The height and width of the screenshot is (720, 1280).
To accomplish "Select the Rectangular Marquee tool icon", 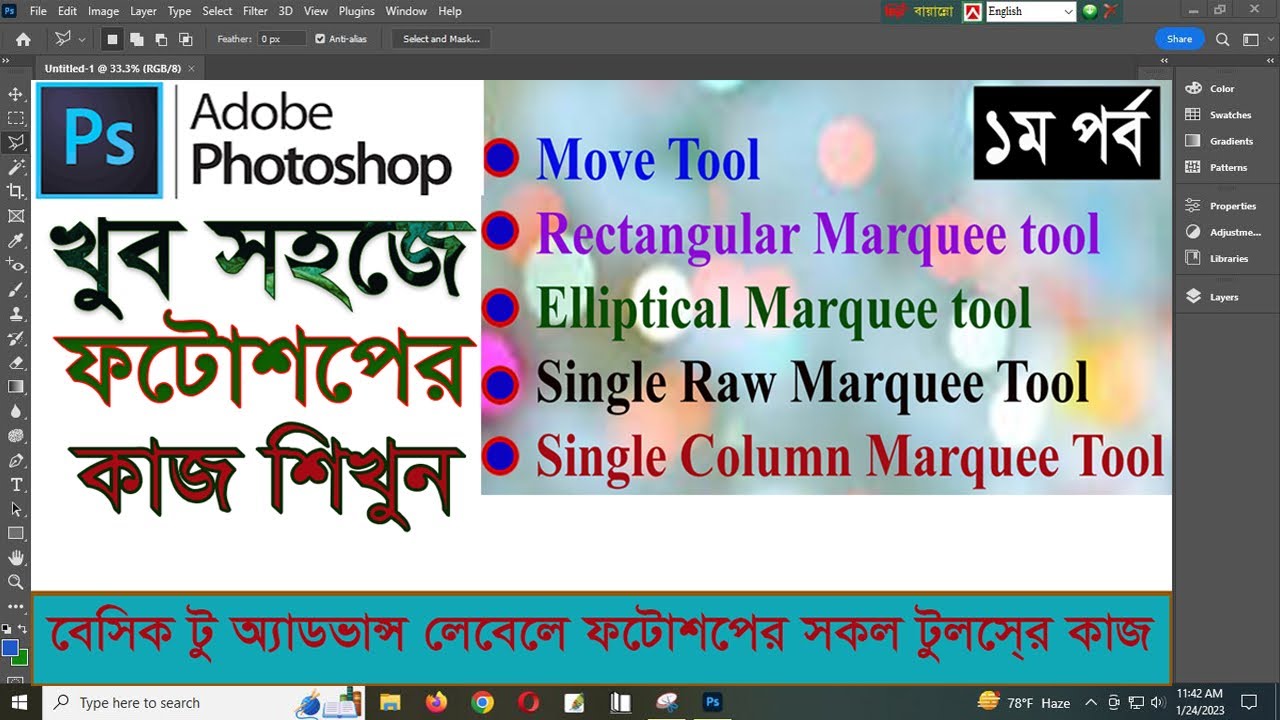I will pos(16,118).
